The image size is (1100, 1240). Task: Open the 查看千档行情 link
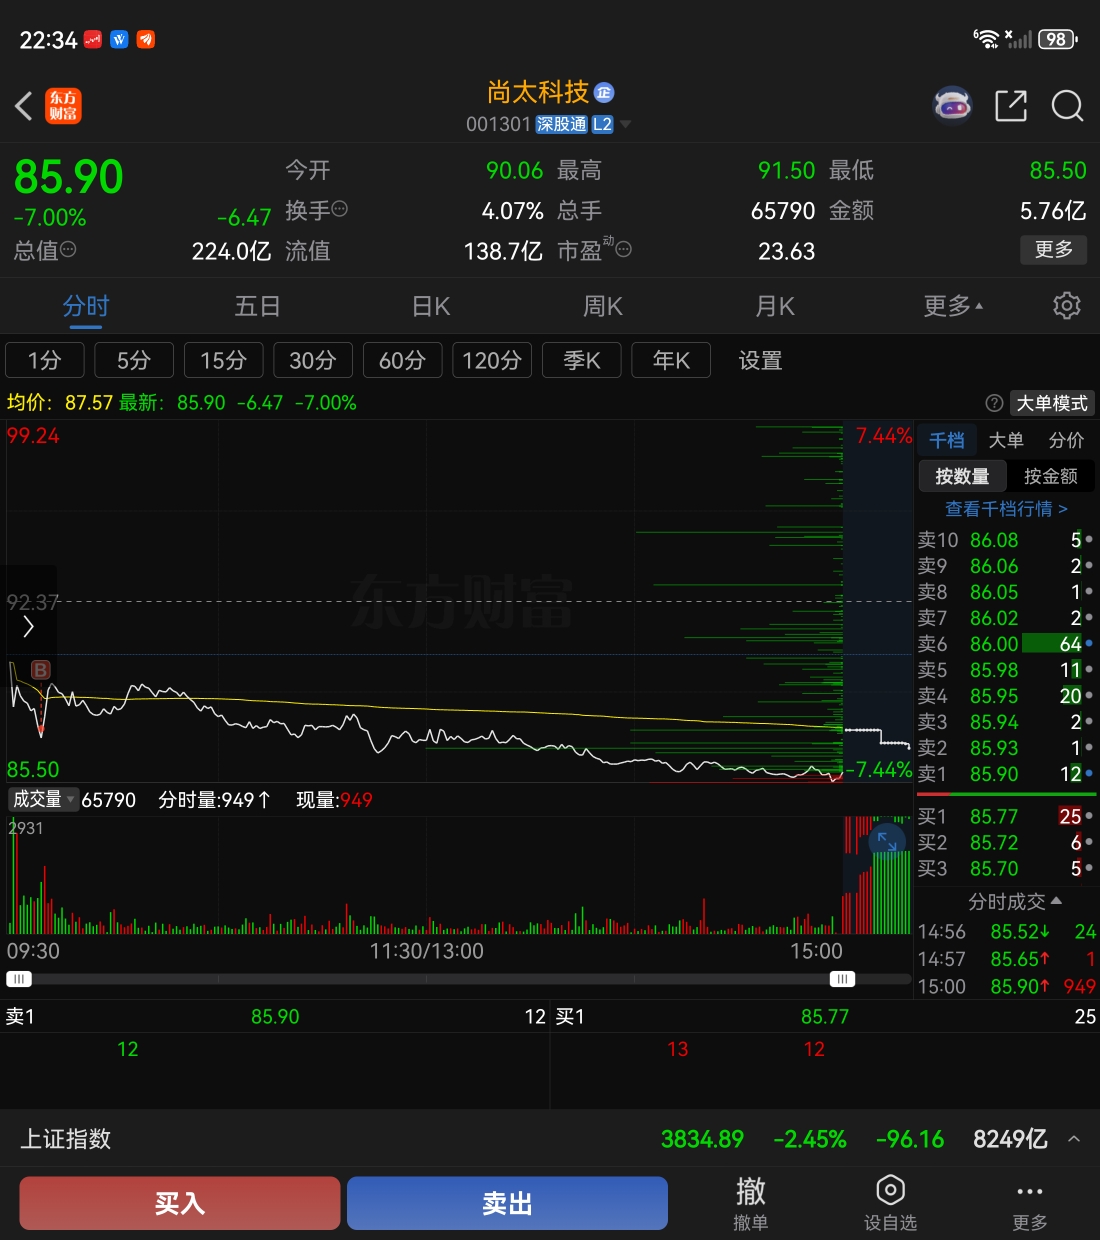click(x=1006, y=509)
